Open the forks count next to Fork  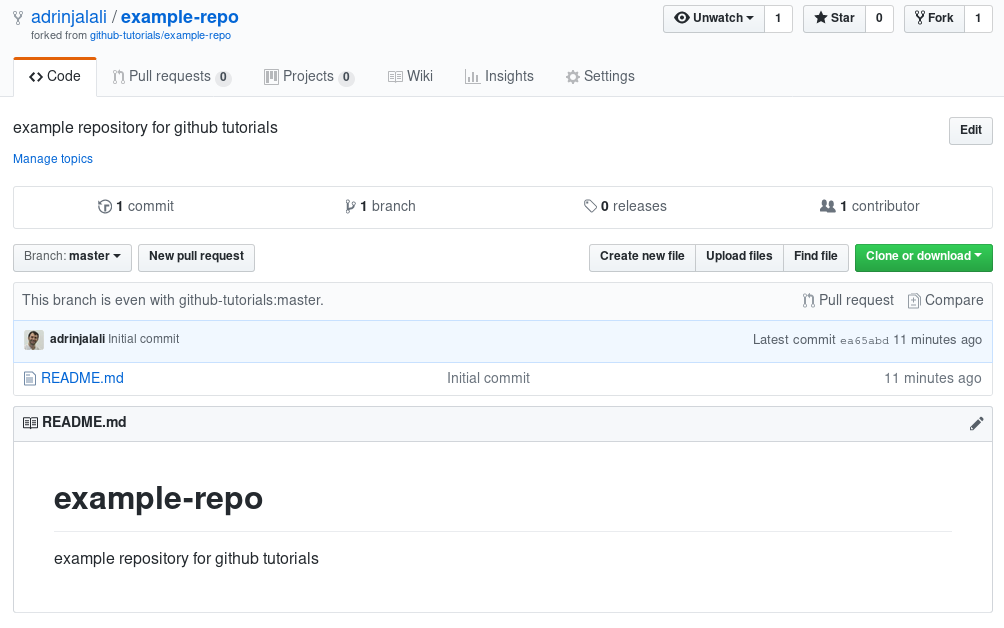click(x=978, y=19)
